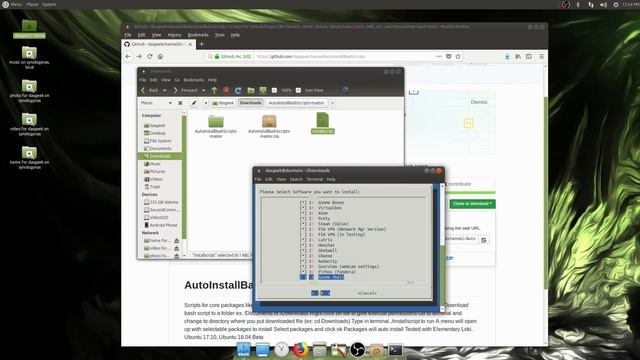Show later path buttons in location bar
Screen dimensions: 640x360
click(x=332, y=103)
